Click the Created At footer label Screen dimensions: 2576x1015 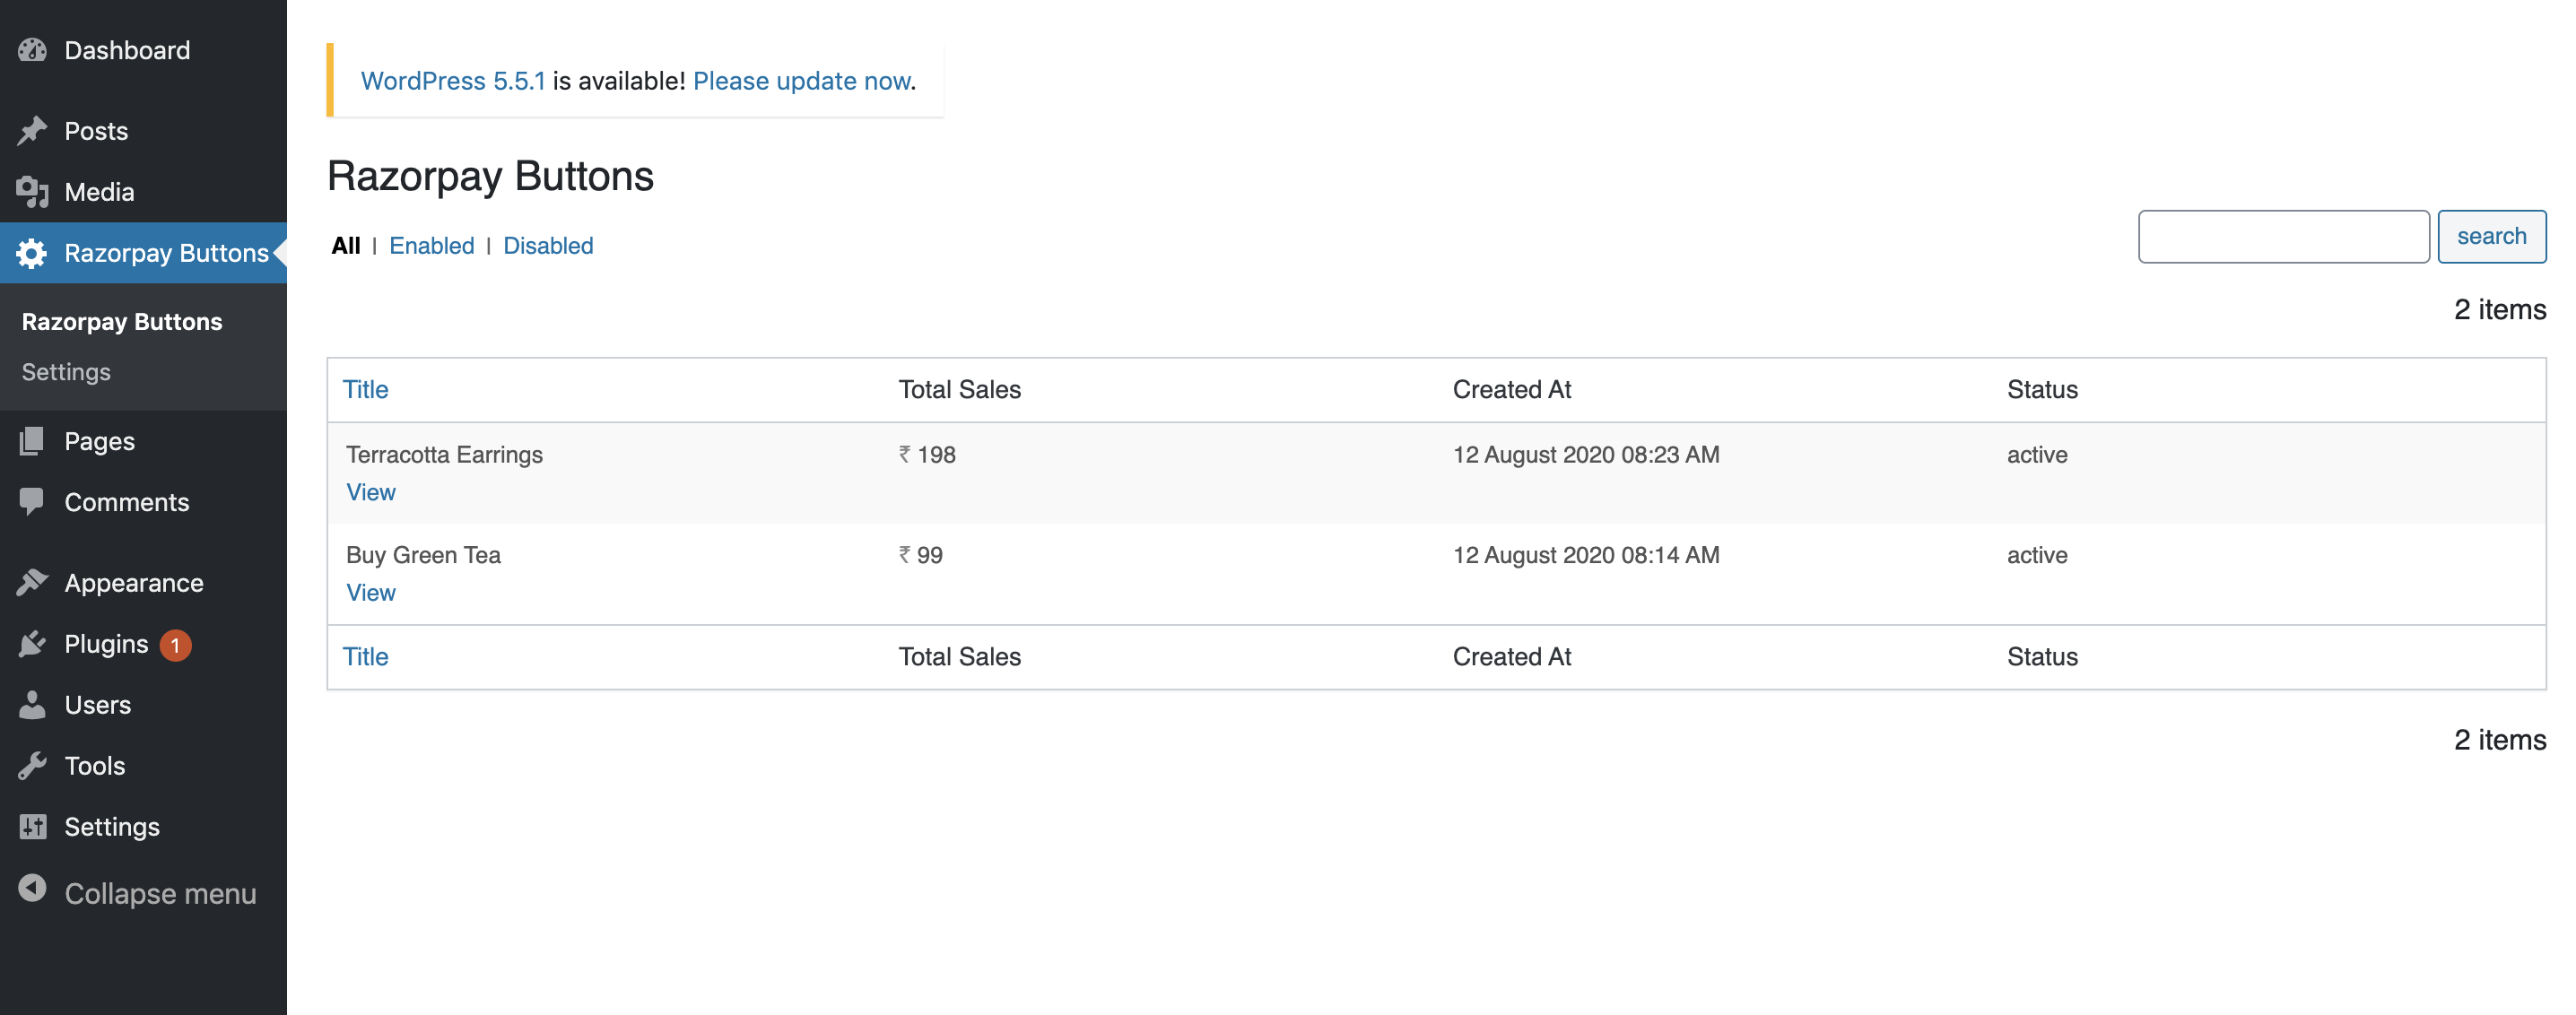[1512, 657]
